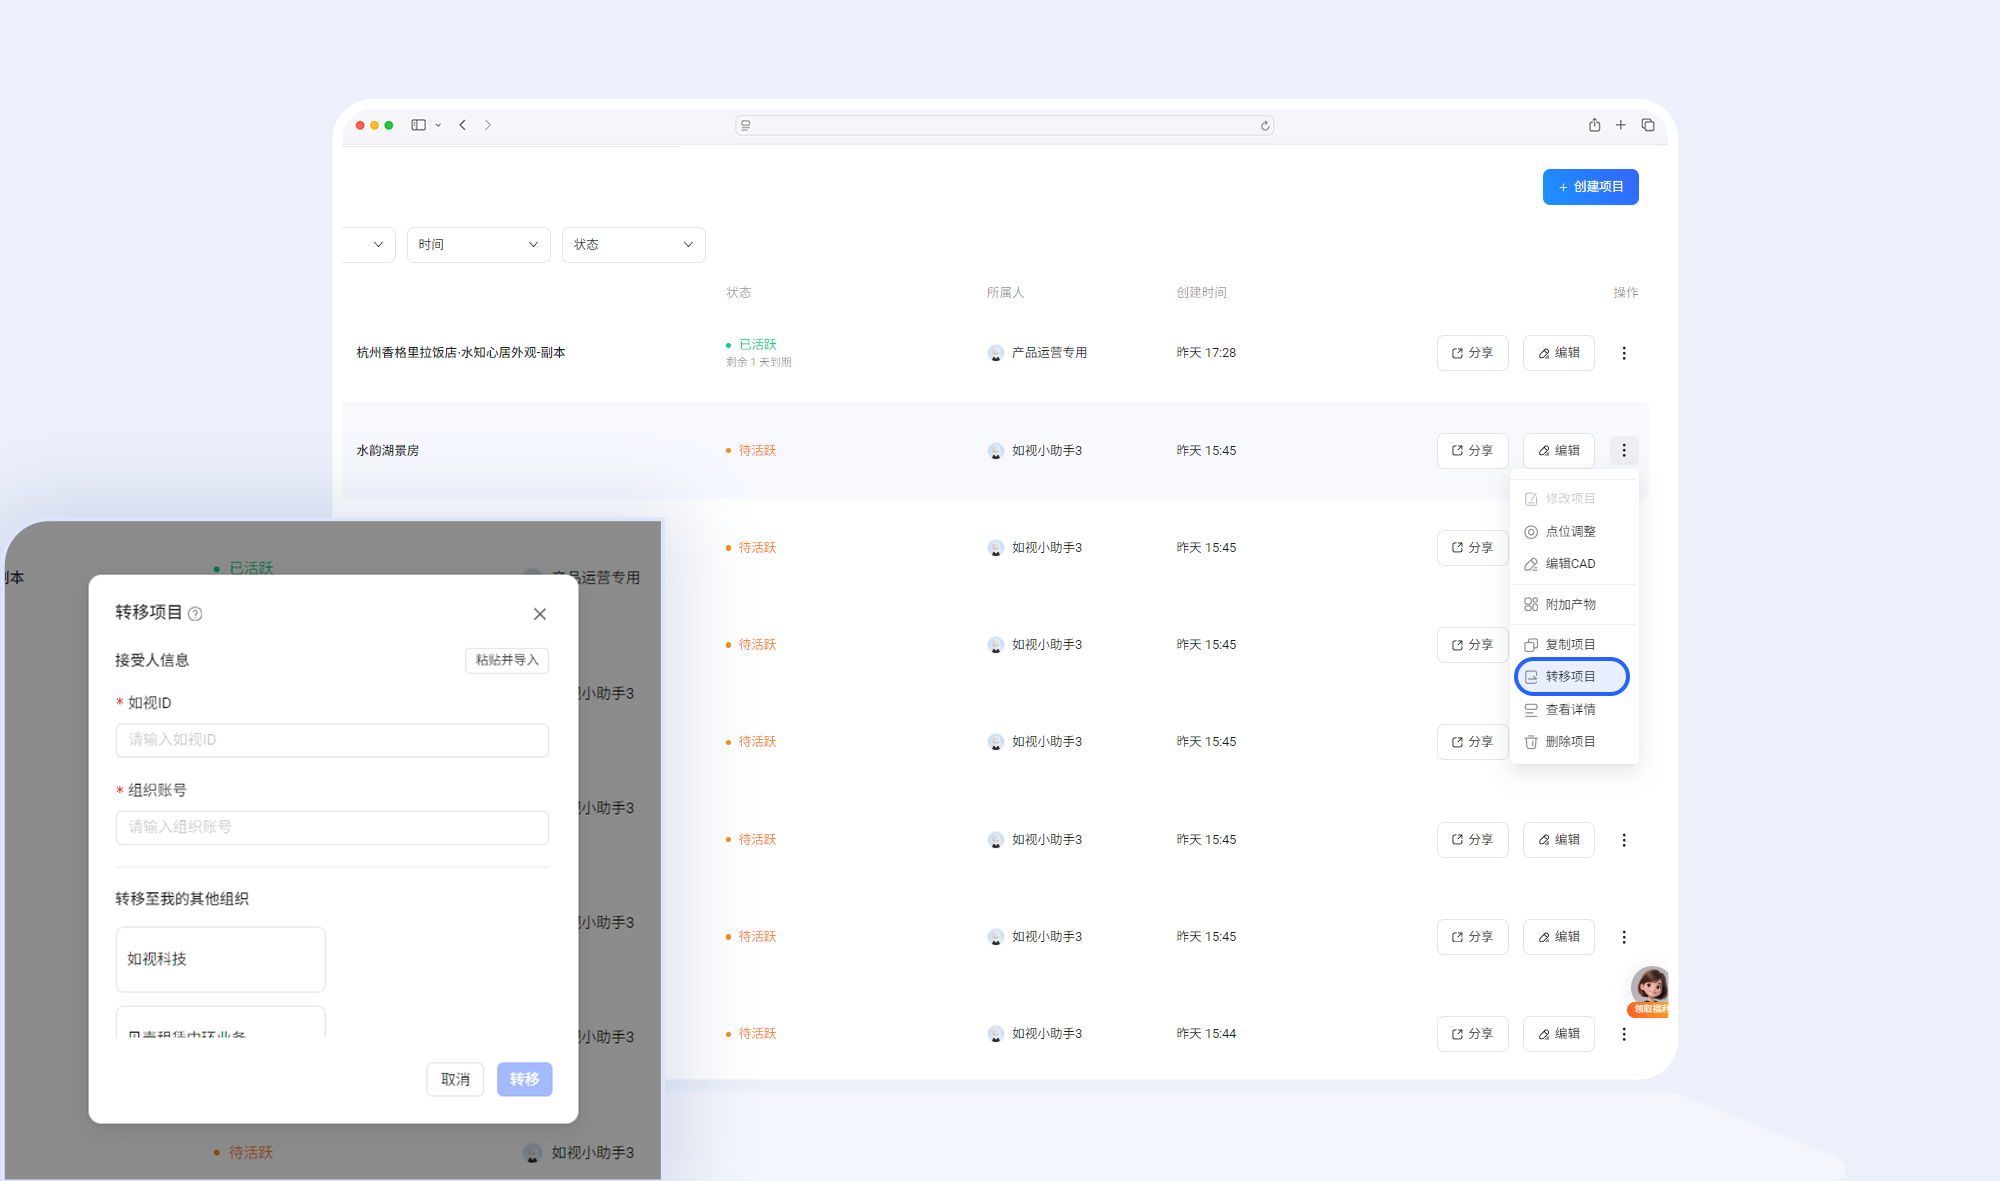Click the help icon beside 转移项目 title
Image resolution: width=2000 pixels, height=1181 pixels.
pos(196,614)
